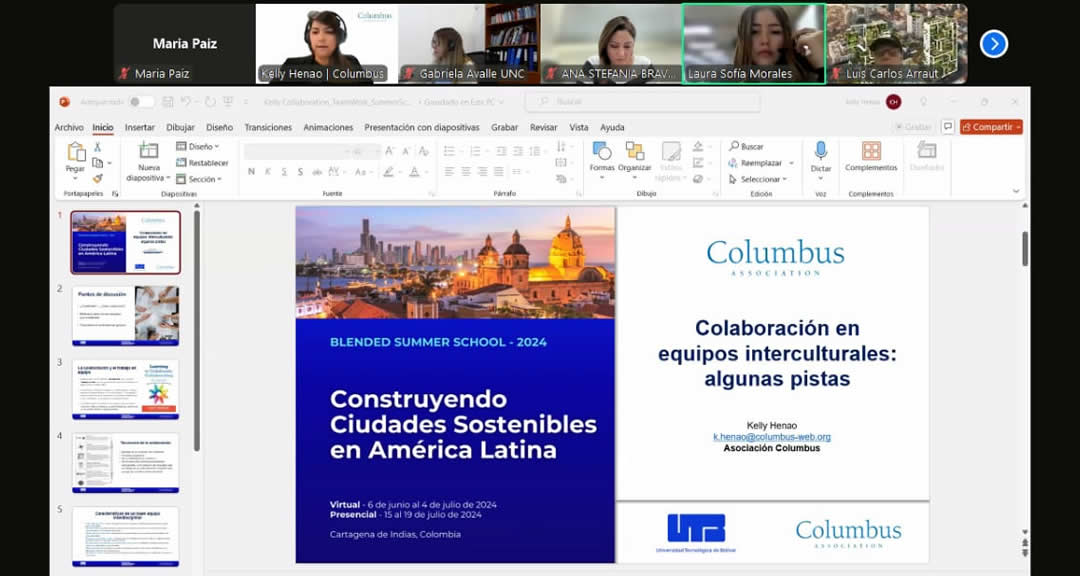Viewport: 1080px width, 576px height.
Task: Collapse the ribbon with chevron
Action: (x=1016, y=192)
